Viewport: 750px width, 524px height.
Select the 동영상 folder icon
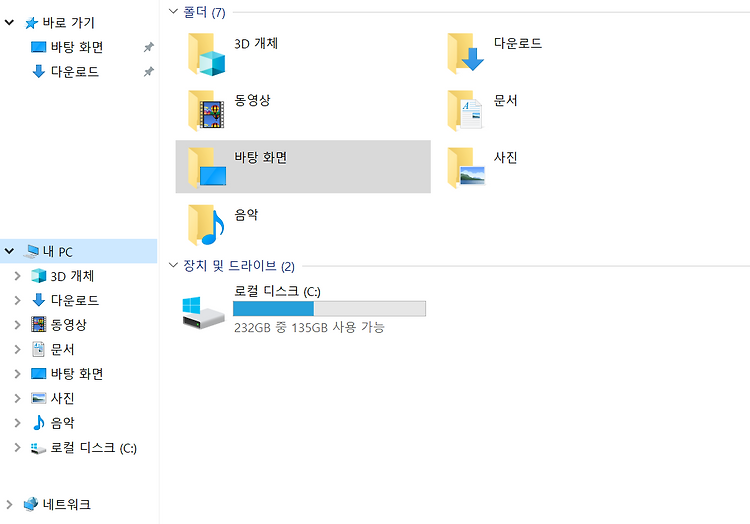tap(207, 110)
